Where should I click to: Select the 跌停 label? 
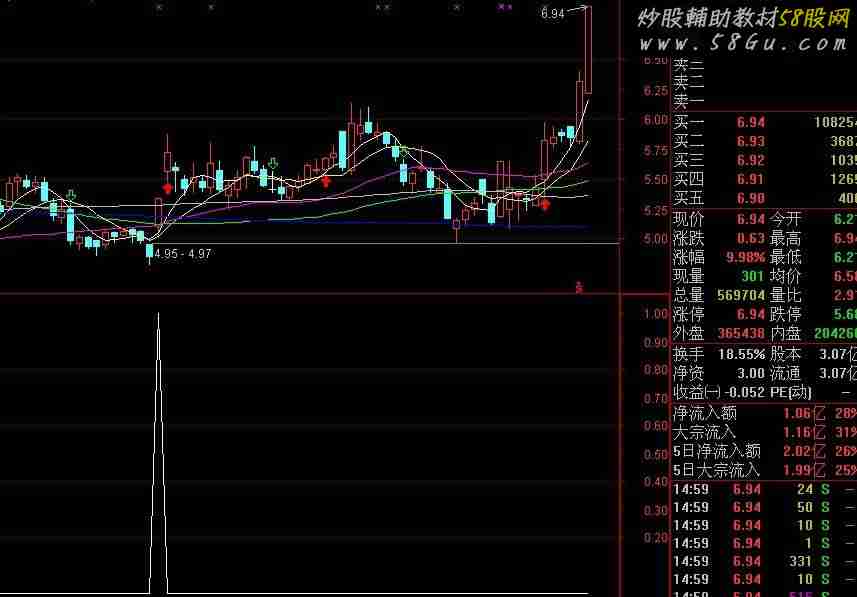pyautogui.click(x=785, y=314)
